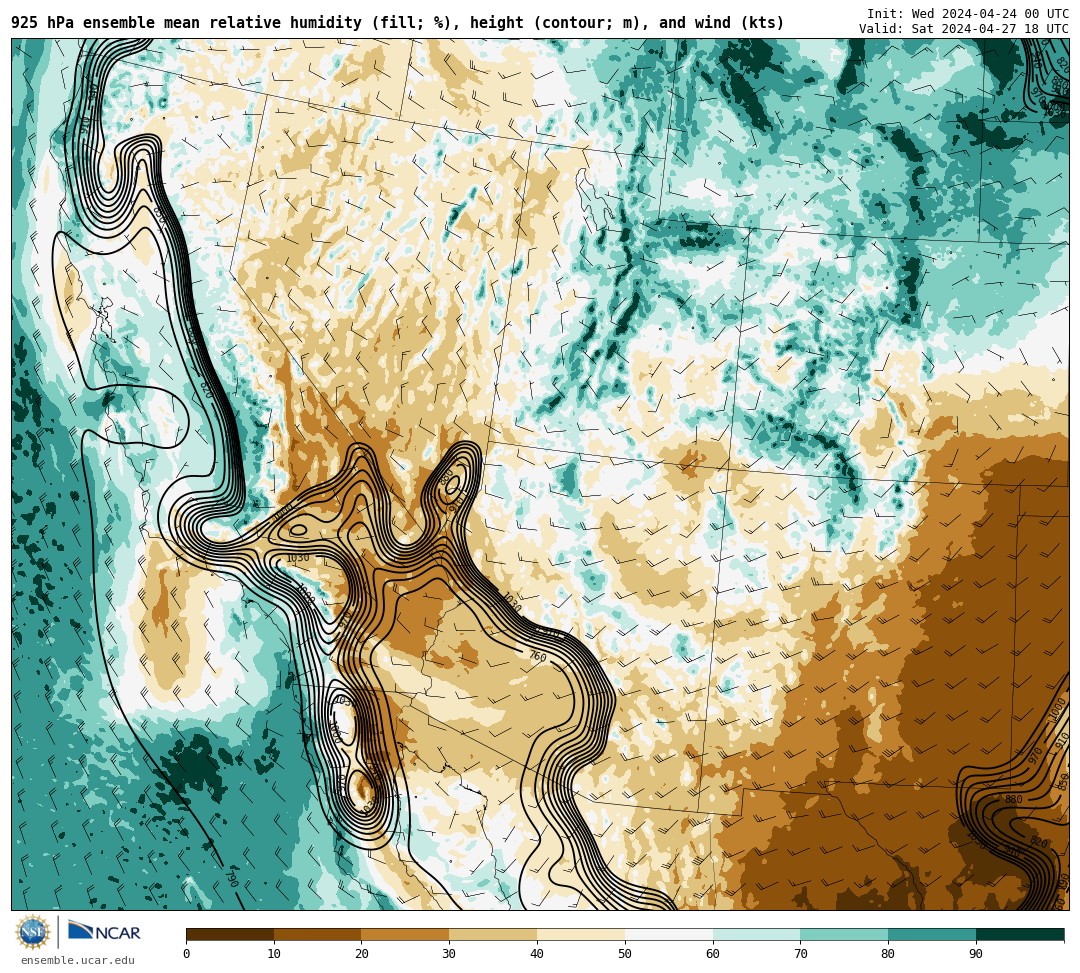Click the 0-10% darkest brown colorbar segment
The width and height of the screenshot is (1080, 973).
[230, 934]
